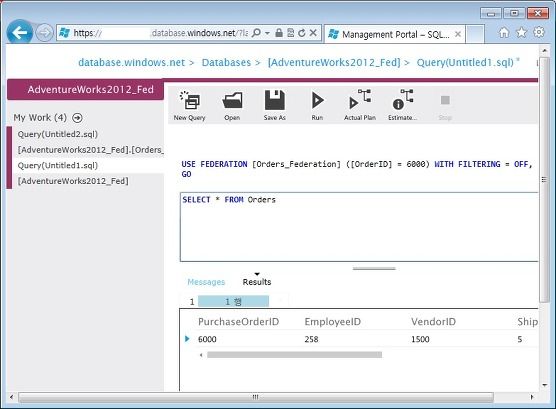
Task: Select the 258 EmployeeID cell
Action: coord(311,339)
